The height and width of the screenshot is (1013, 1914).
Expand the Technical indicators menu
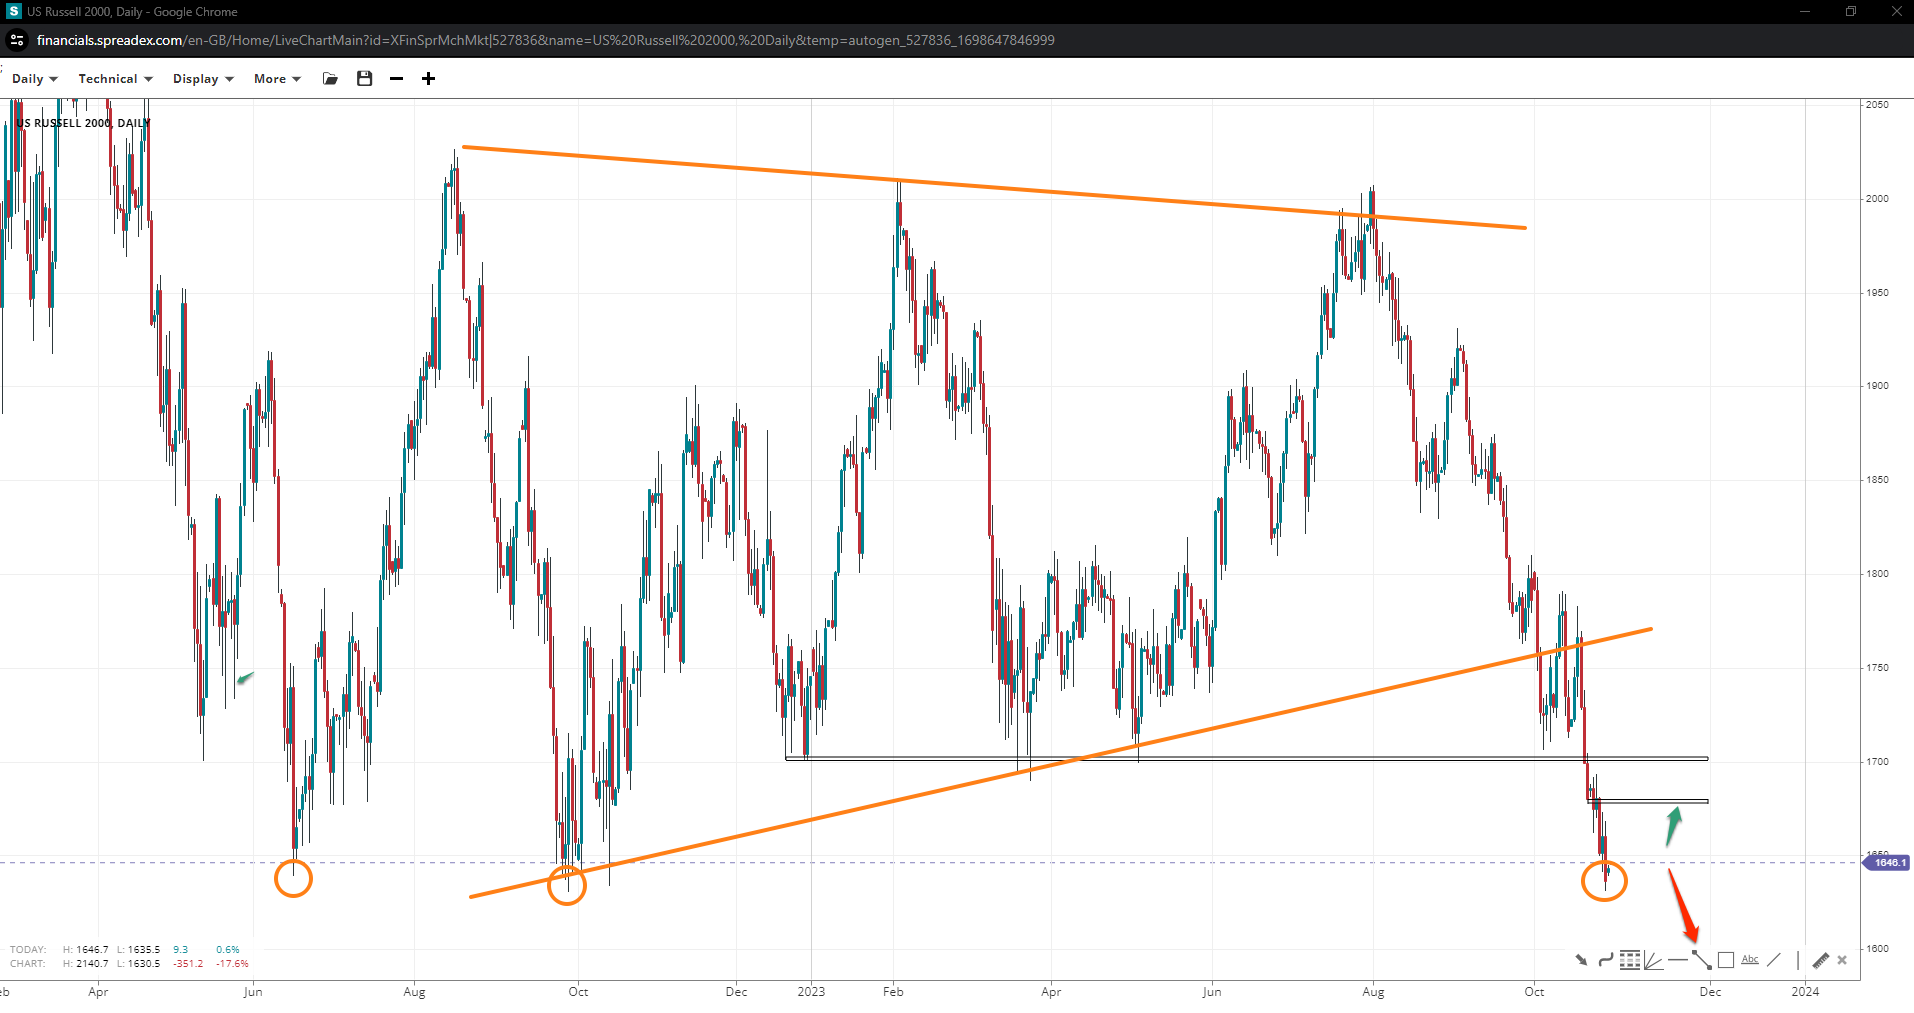click(x=115, y=79)
